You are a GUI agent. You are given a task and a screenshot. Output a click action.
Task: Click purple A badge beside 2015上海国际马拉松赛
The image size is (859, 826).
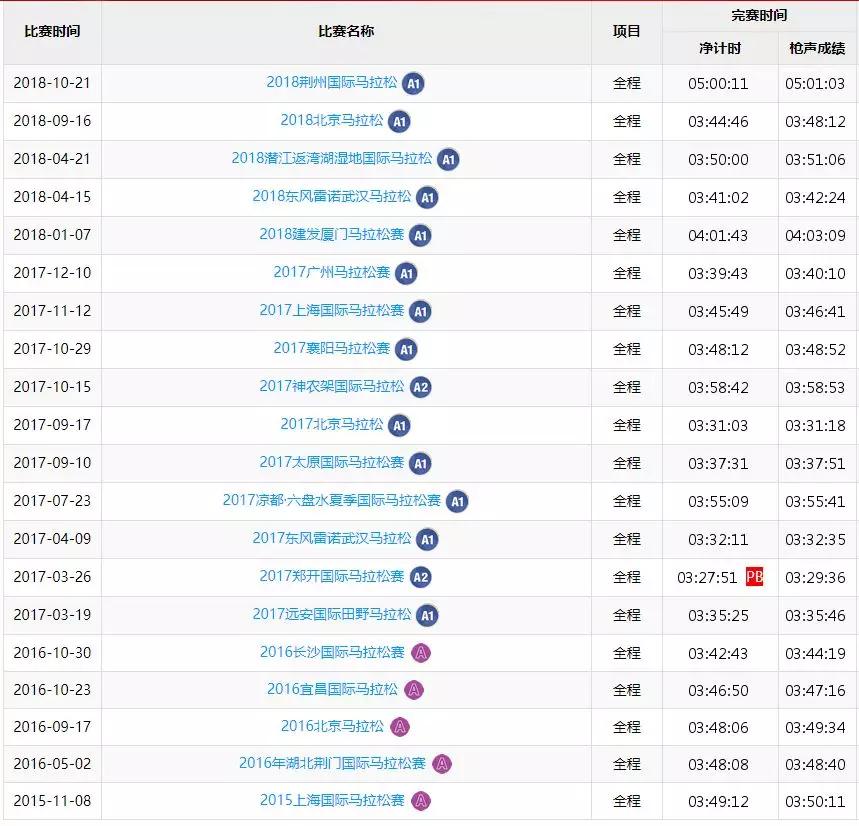click(420, 801)
